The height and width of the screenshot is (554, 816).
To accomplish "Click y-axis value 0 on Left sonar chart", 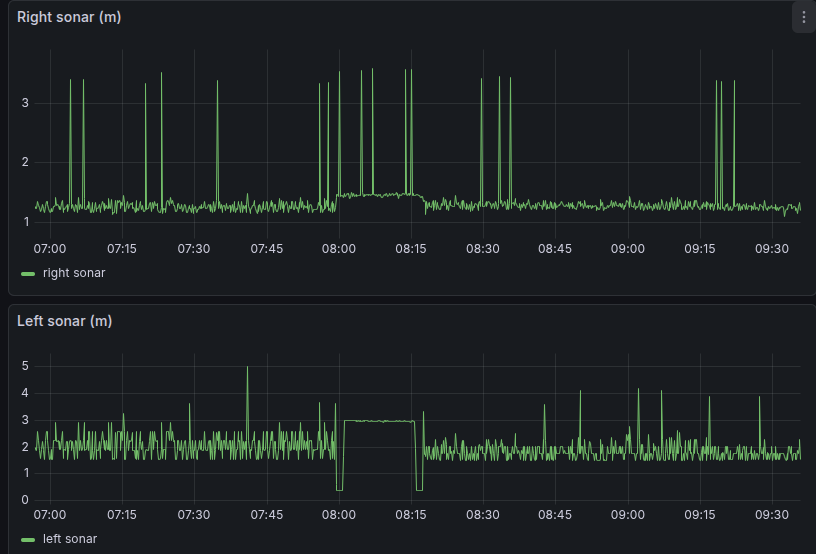I will click(25, 500).
